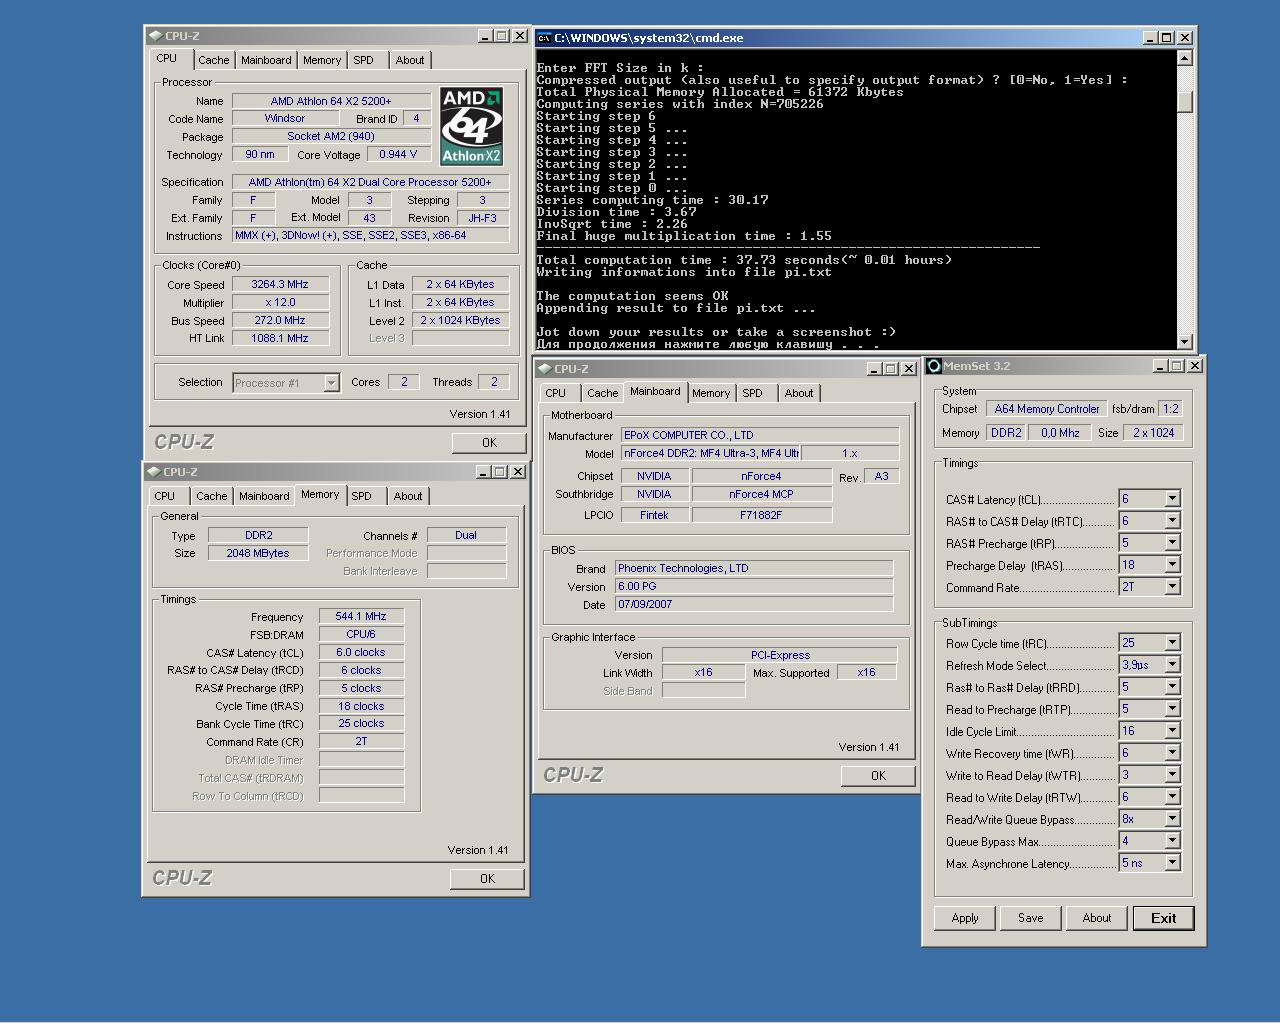Click the LPCIO F71882F value
Viewport: 1280px width, 1030px height.
[x=761, y=515]
